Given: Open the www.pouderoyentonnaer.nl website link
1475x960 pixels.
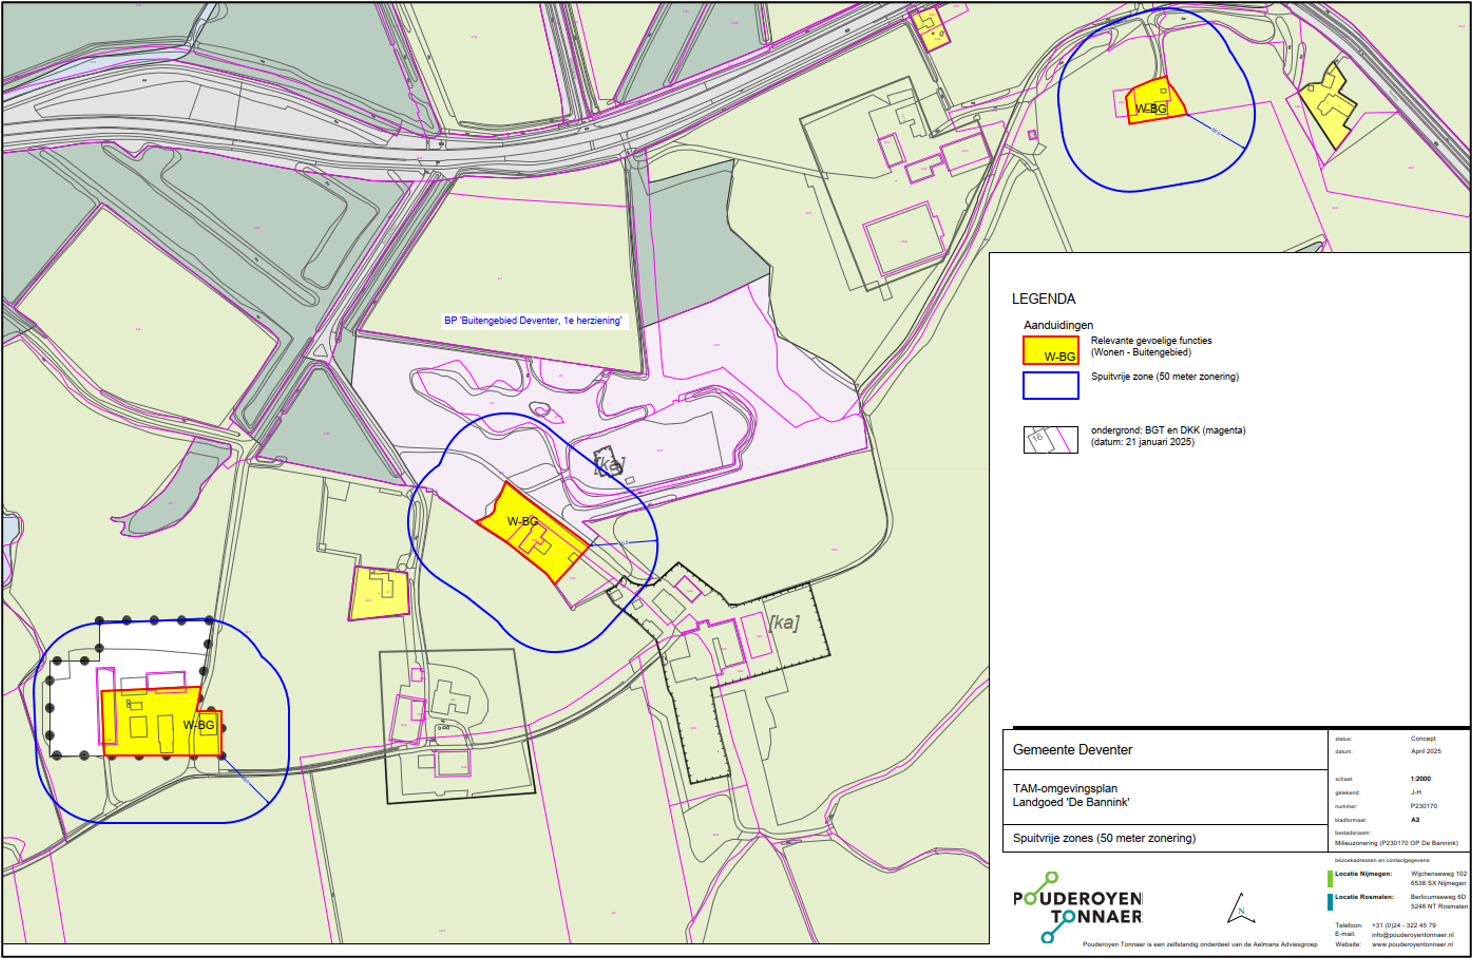Looking at the screenshot, I should [x=1412, y=944].
